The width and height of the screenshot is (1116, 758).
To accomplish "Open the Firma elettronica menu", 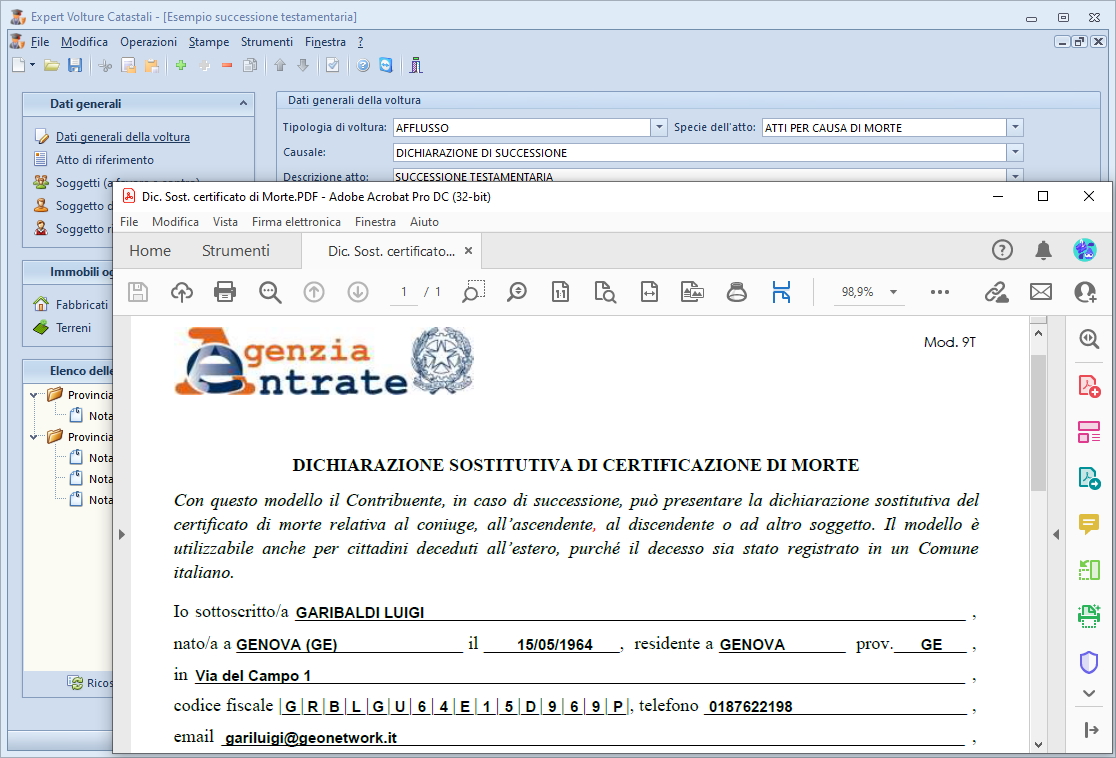I will click(296, 222).
